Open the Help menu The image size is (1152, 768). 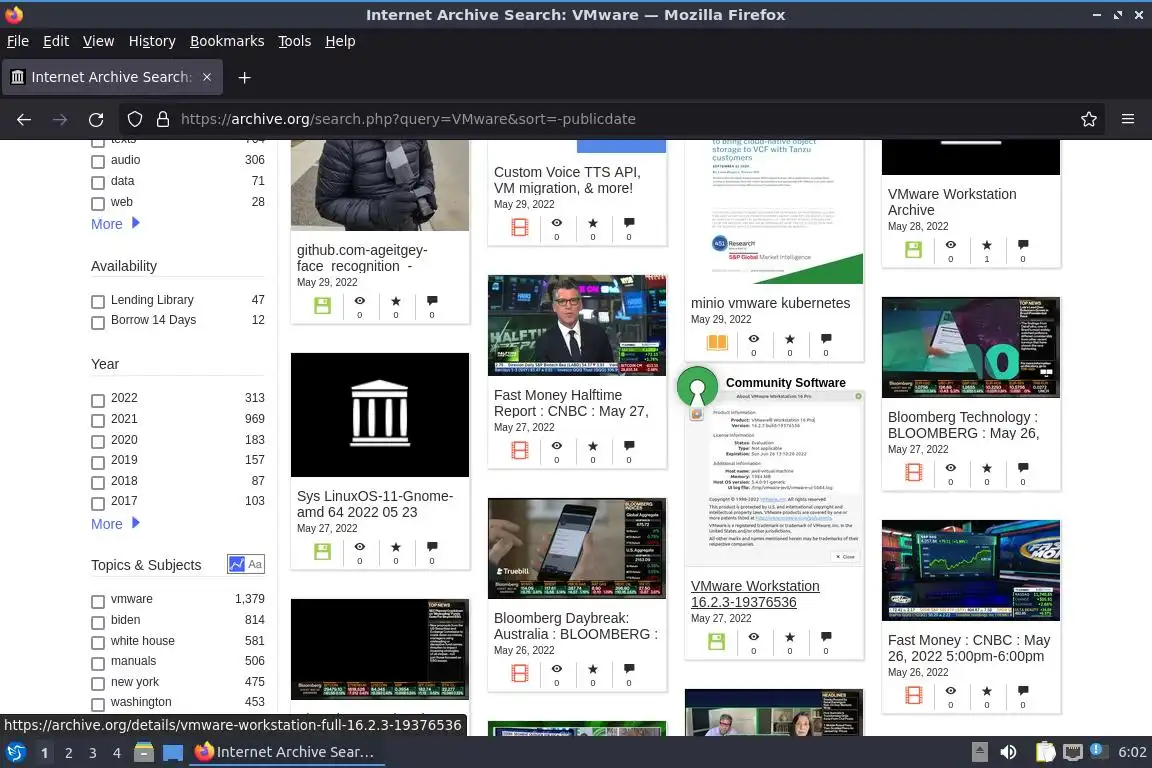(x=340, y=41)
